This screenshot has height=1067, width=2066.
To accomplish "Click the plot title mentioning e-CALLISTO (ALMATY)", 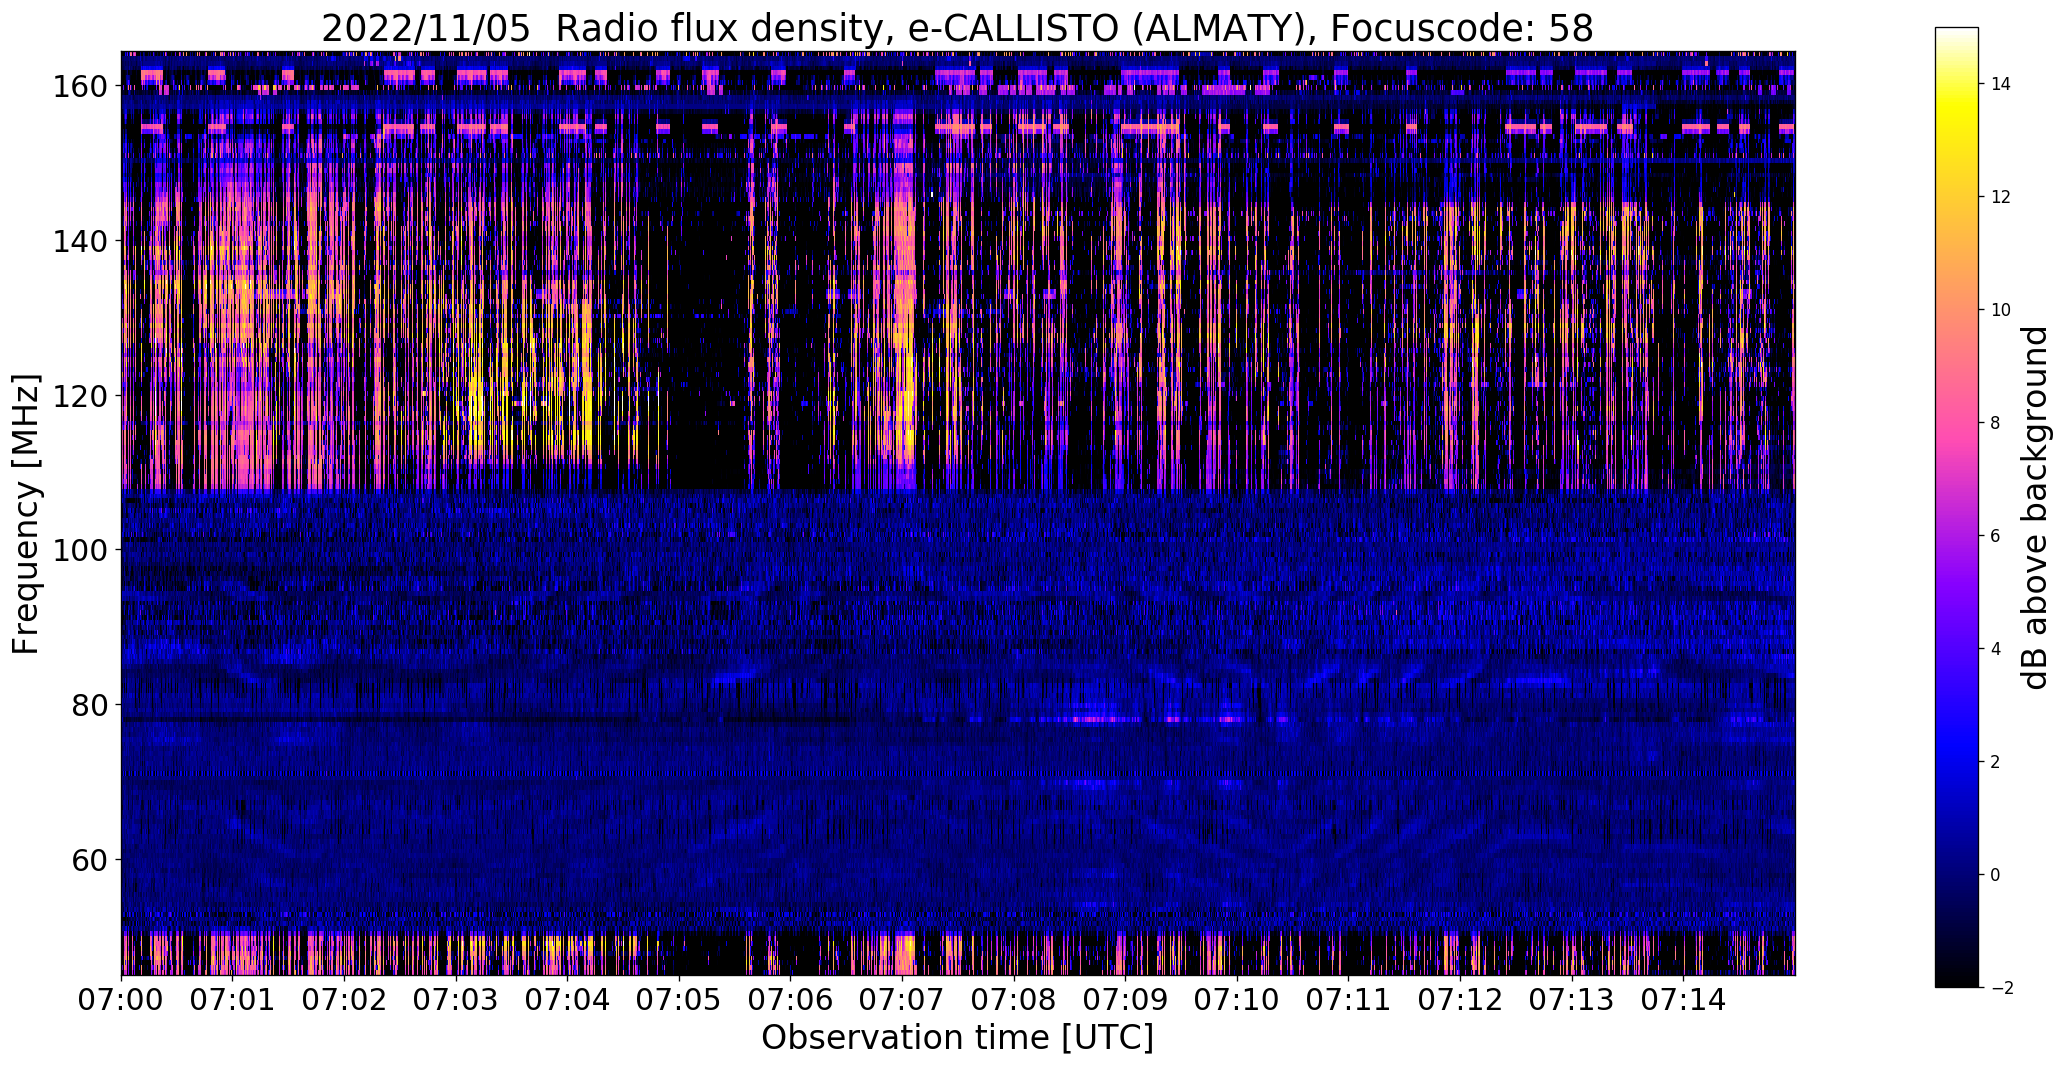I will pos(957,28).
